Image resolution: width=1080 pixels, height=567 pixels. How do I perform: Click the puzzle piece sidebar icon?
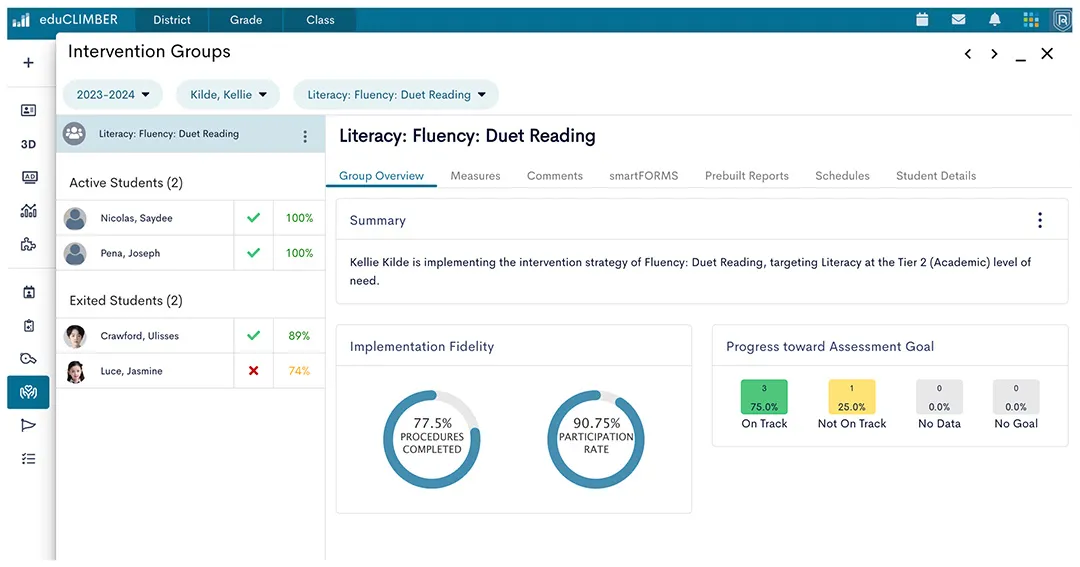[28, 244]
